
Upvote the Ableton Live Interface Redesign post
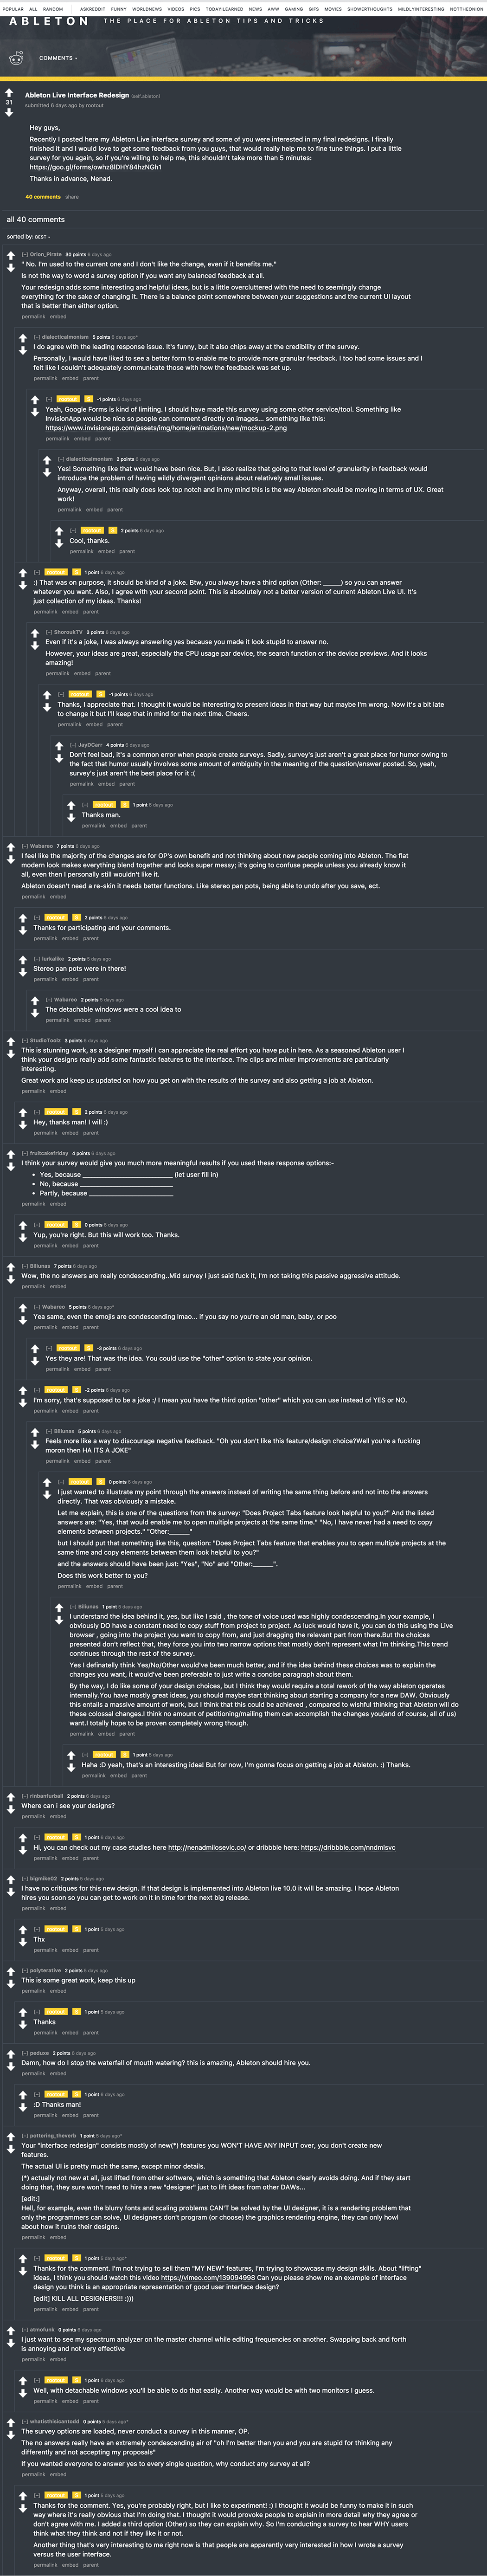[x=9, y=93]
